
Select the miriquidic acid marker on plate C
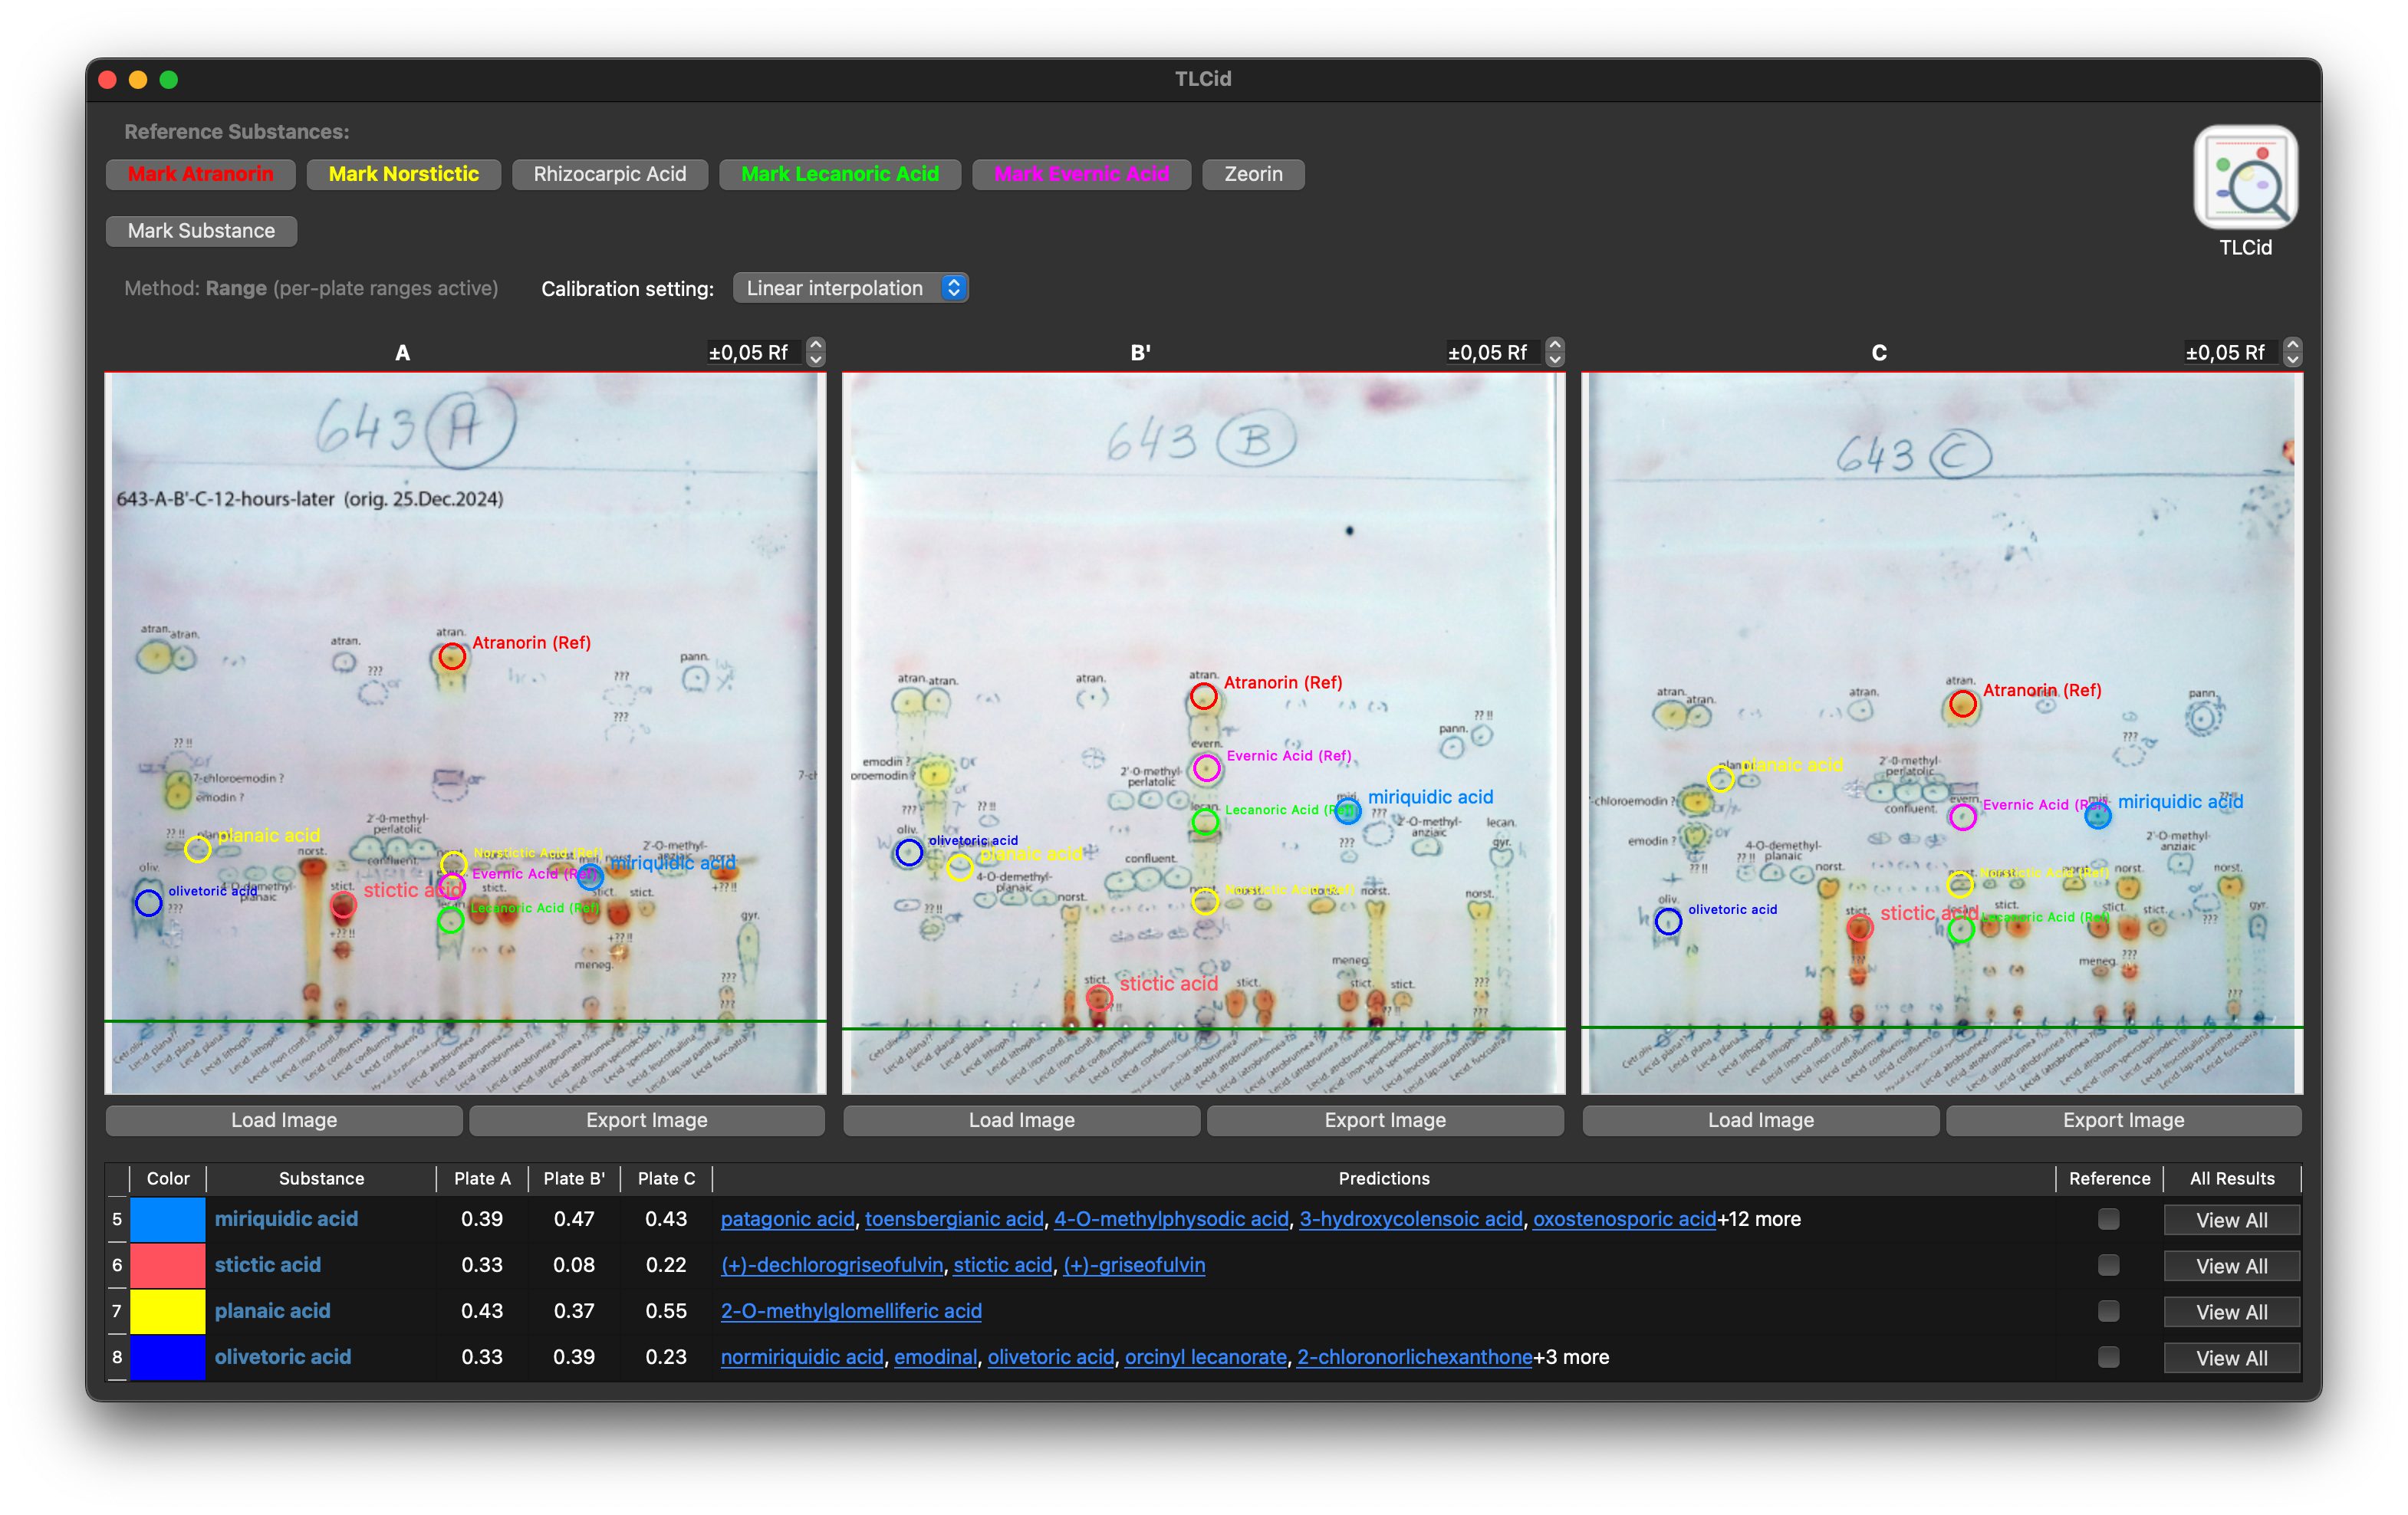(2097, 817)
